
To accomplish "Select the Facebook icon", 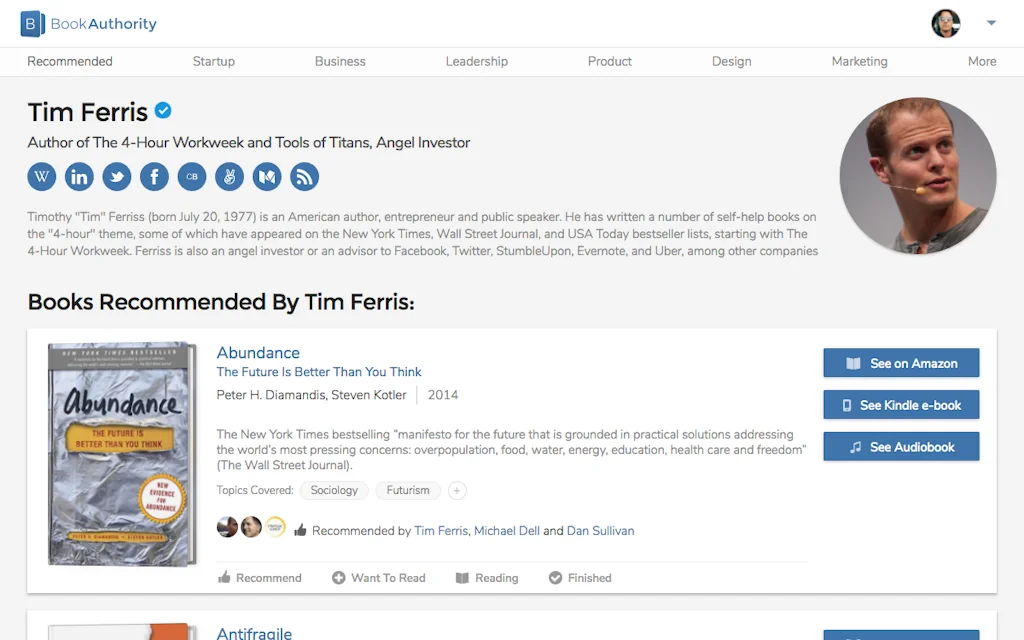I will tap(154, 177).
